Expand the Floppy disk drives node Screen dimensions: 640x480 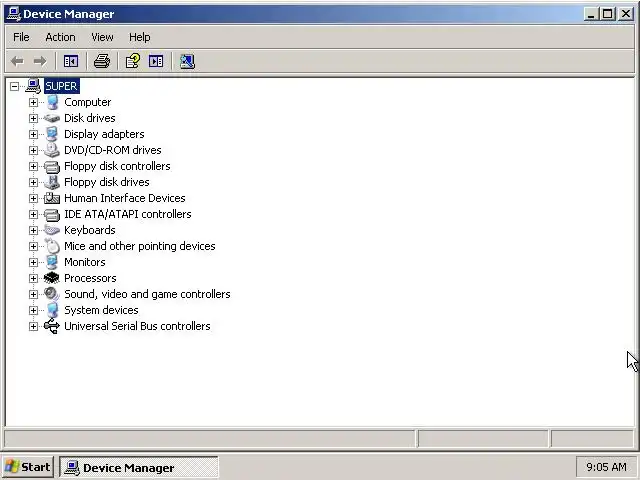coord(33,182)
